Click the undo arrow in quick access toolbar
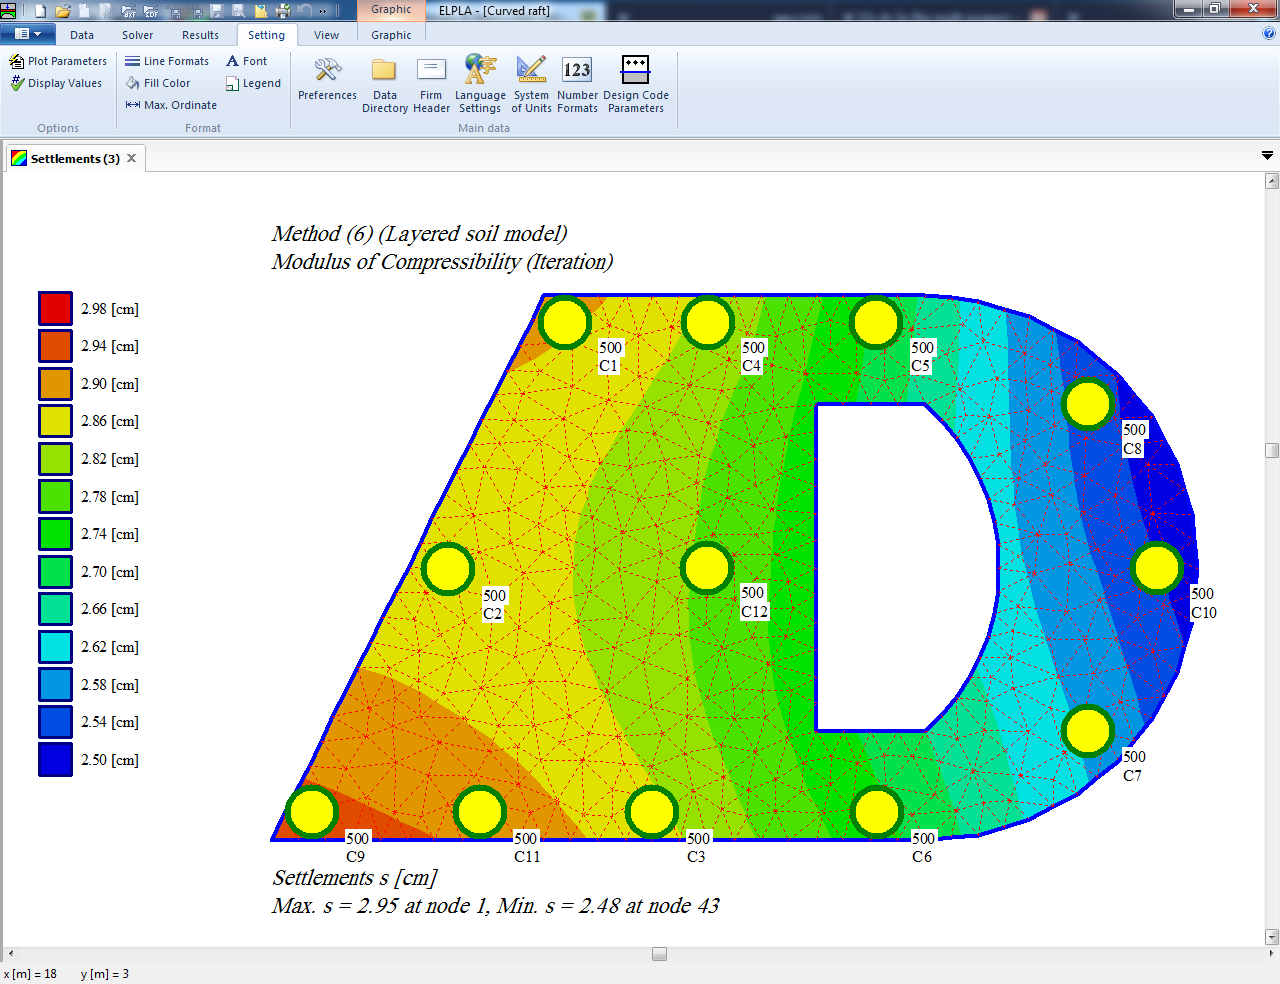Viewport: 1280px width, 984px height. (x=304, y=11)
